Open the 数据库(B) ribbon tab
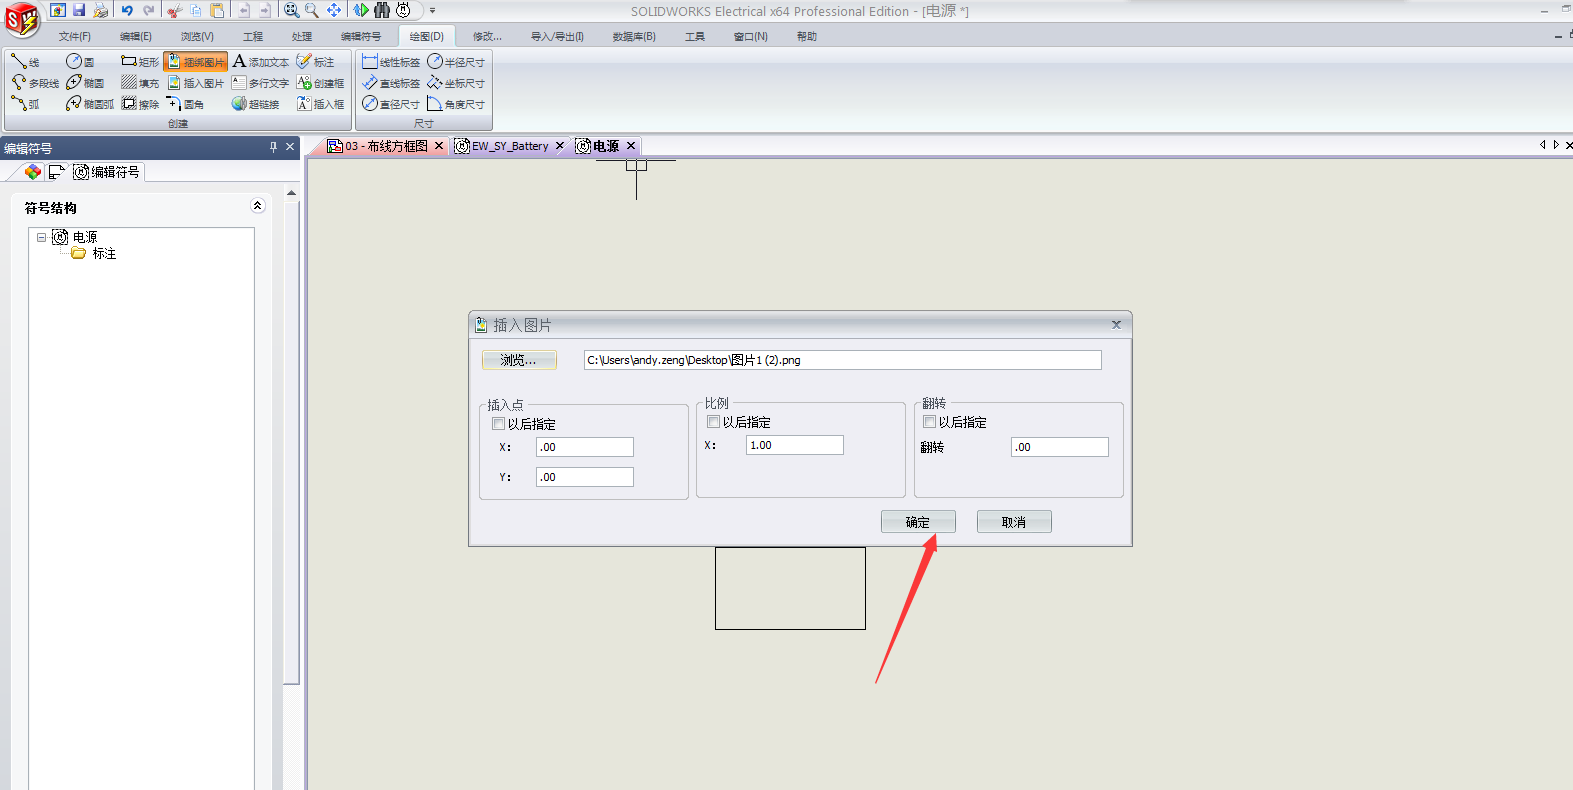The height and width of the screenshot is (790, 1573). click(634, 36)
